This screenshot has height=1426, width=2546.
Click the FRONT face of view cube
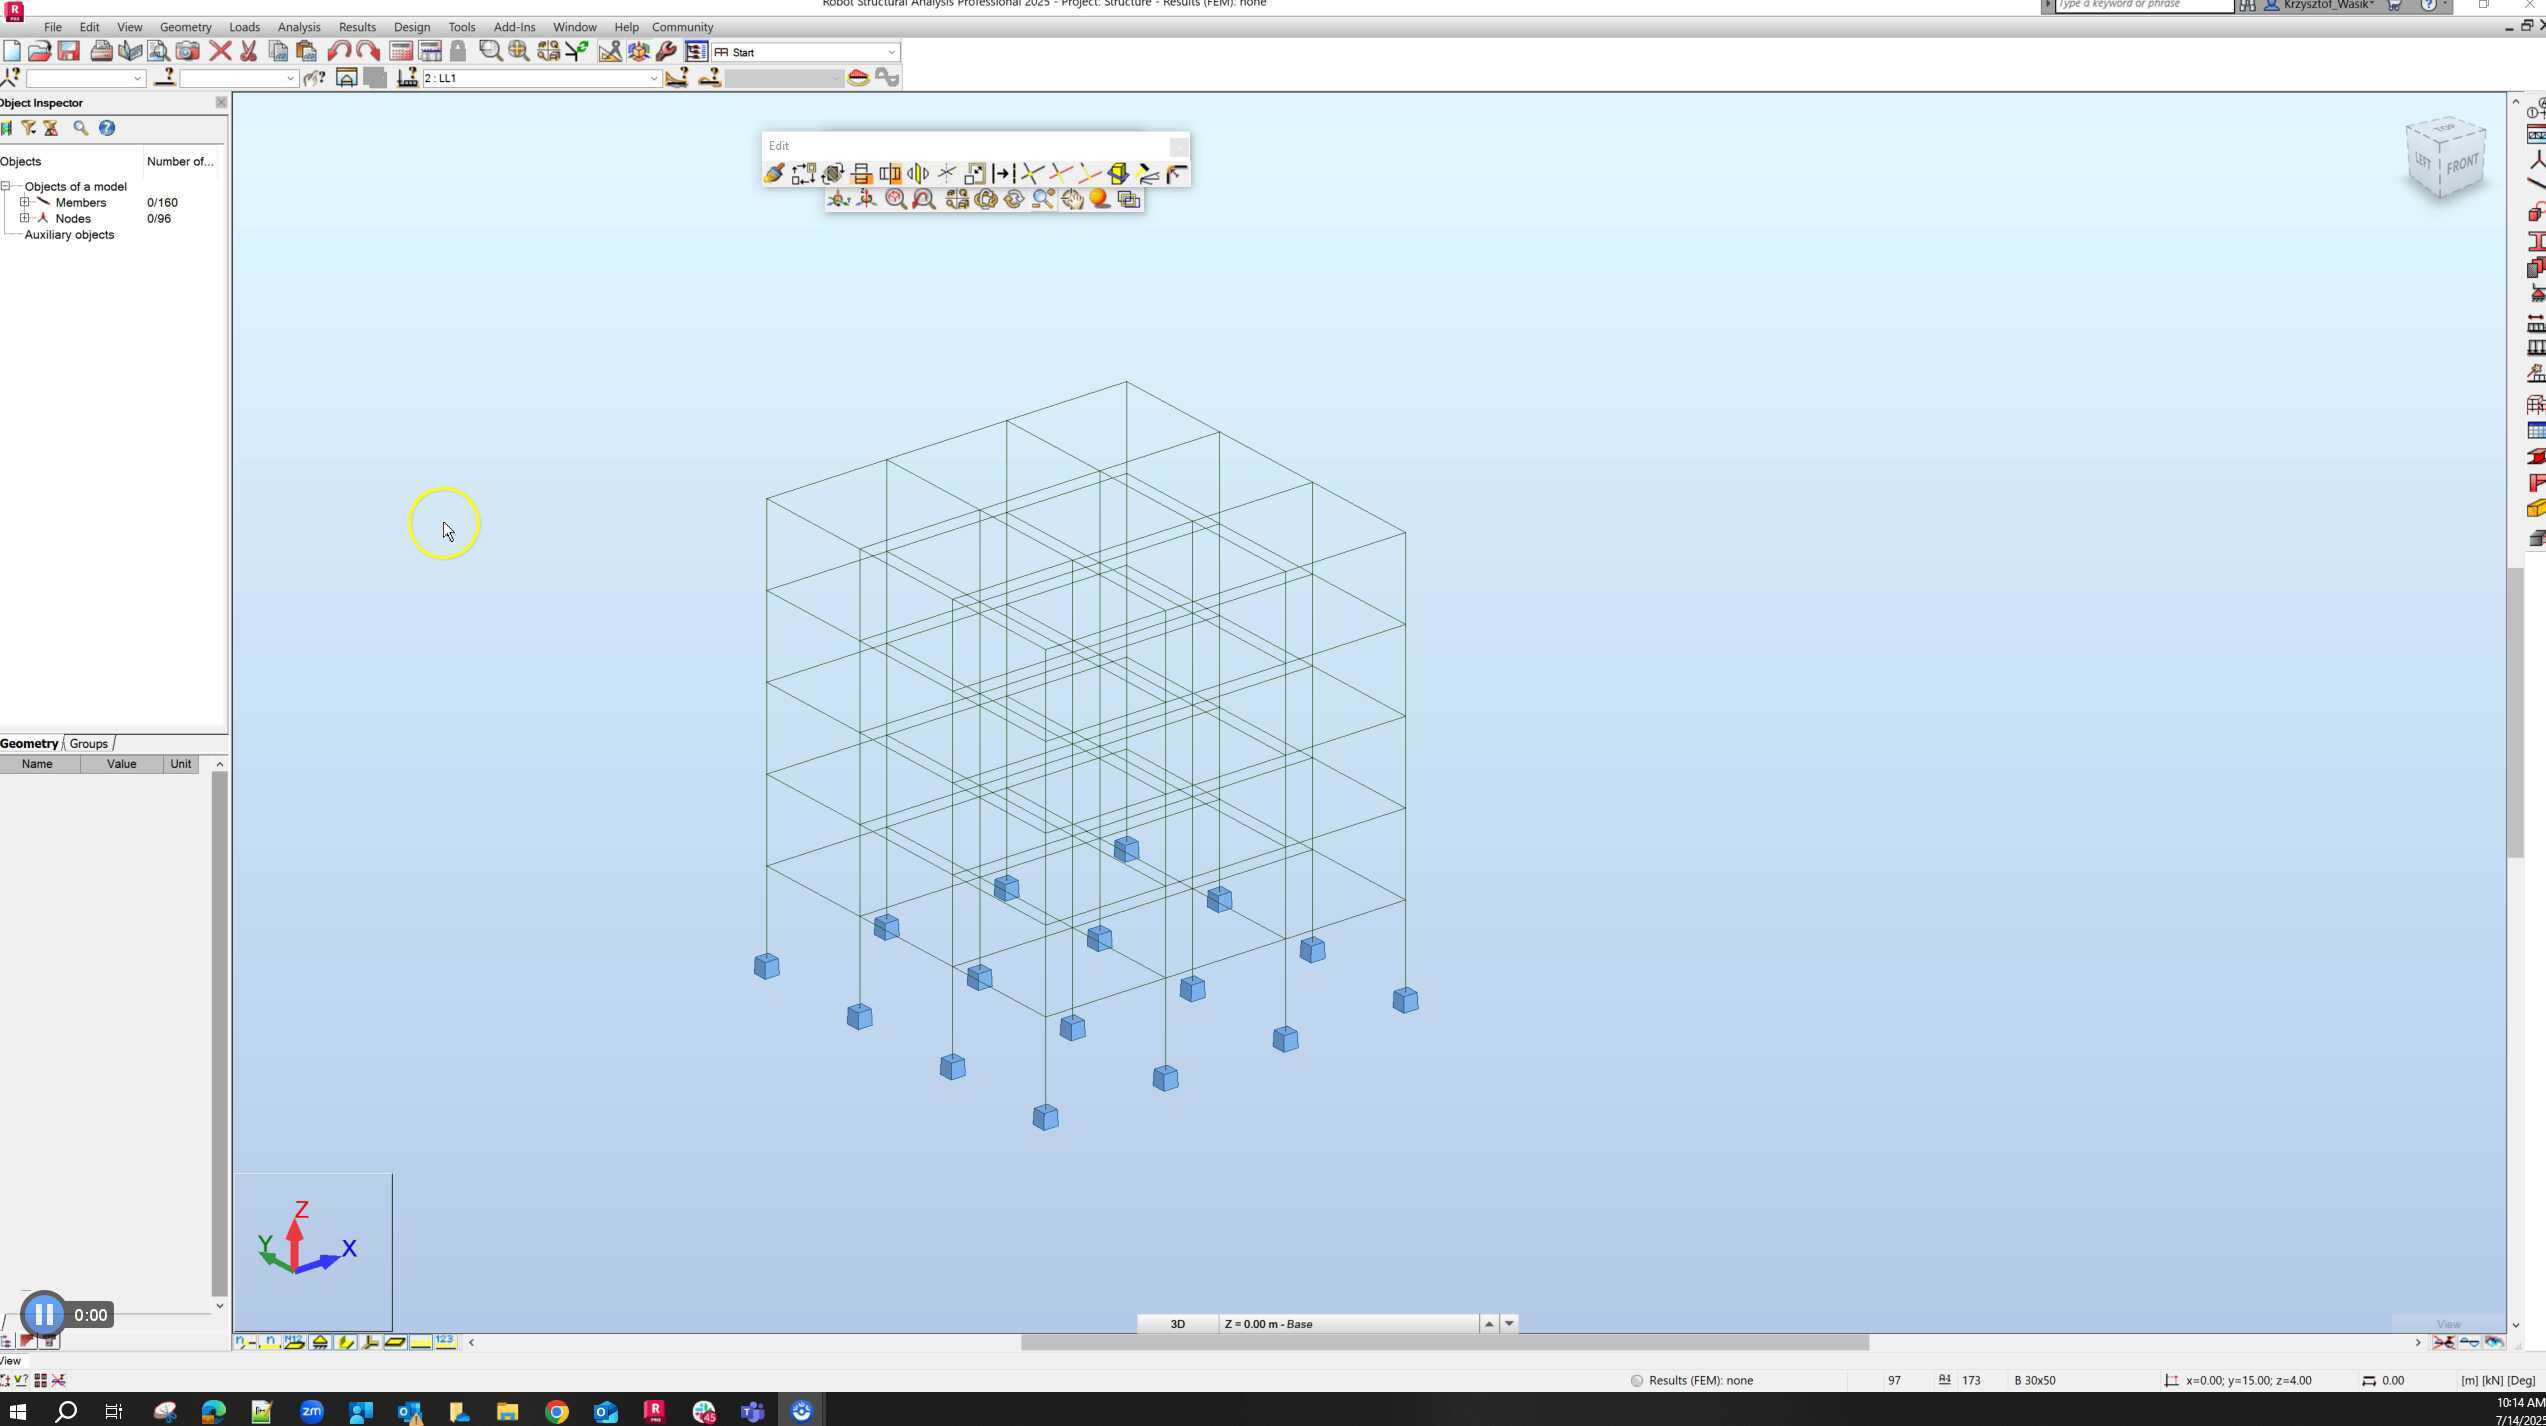[x=2462, y=165]
